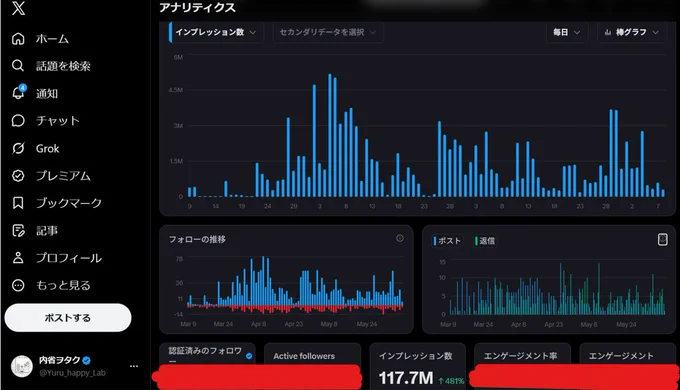Image resolution: width=680 pixels, height=390 pixels.
Task: Open the Home icon in the sidebar
Action: click(18, 39)
